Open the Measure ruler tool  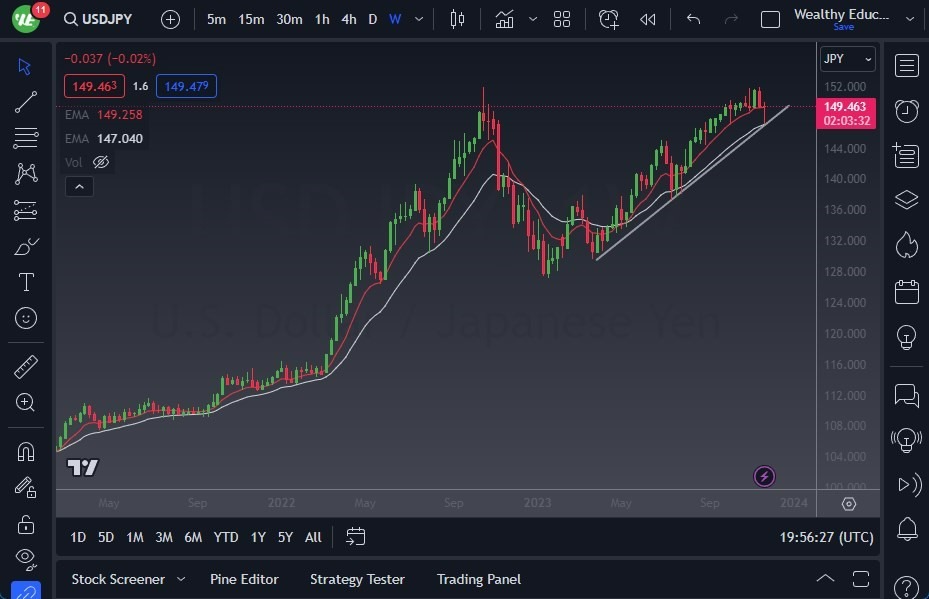[x=25, y=367]
